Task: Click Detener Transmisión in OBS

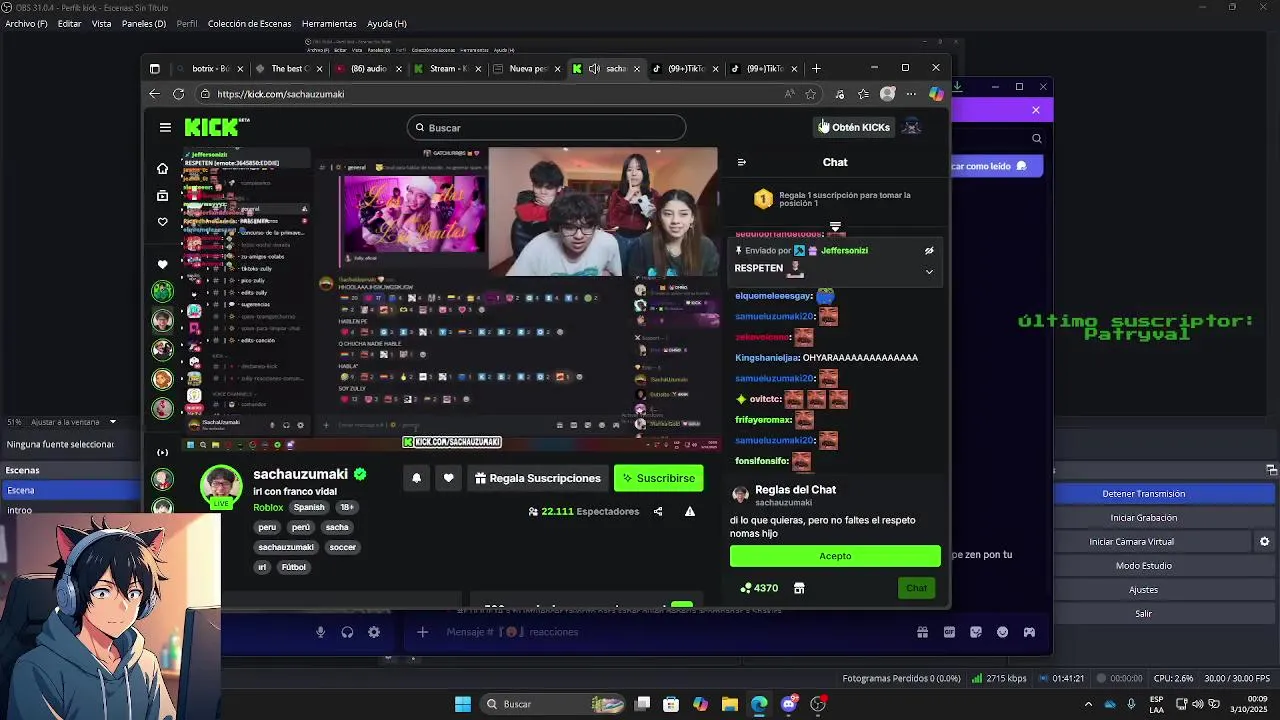Action: 1143,494
